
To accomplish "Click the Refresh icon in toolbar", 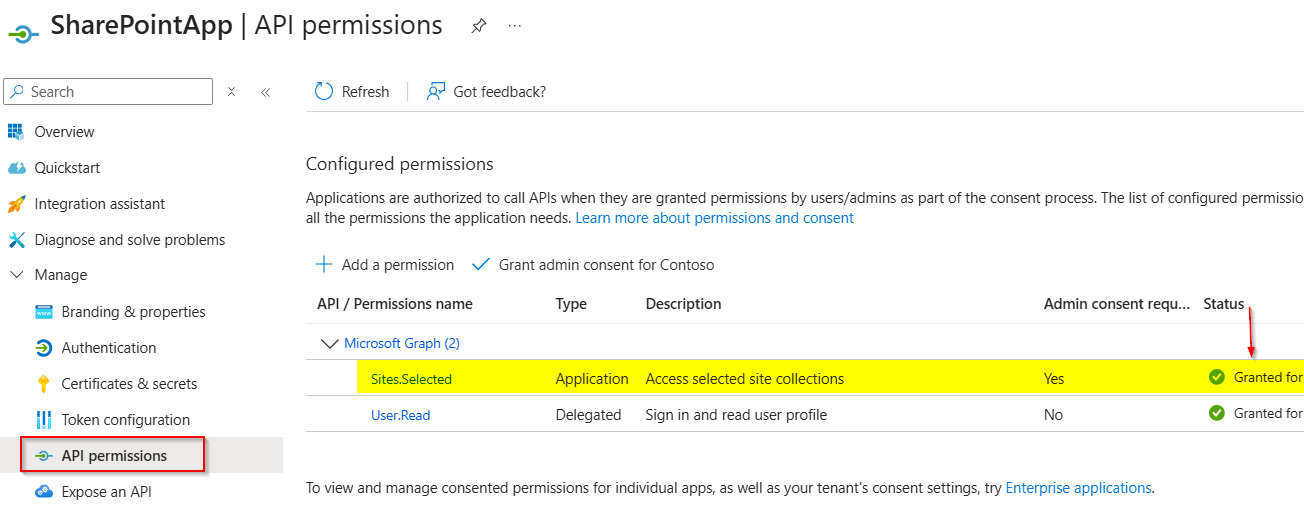I will click(324, 92).
